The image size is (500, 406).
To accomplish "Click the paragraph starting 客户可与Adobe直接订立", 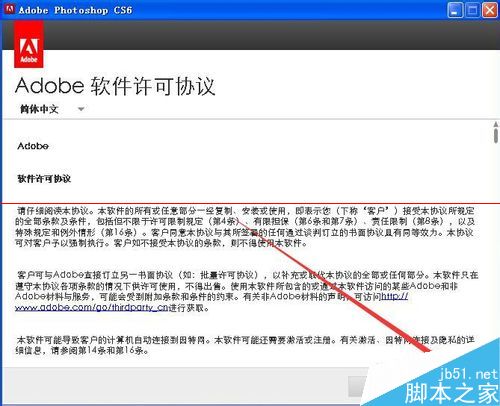I will click(x=247, y=291).
